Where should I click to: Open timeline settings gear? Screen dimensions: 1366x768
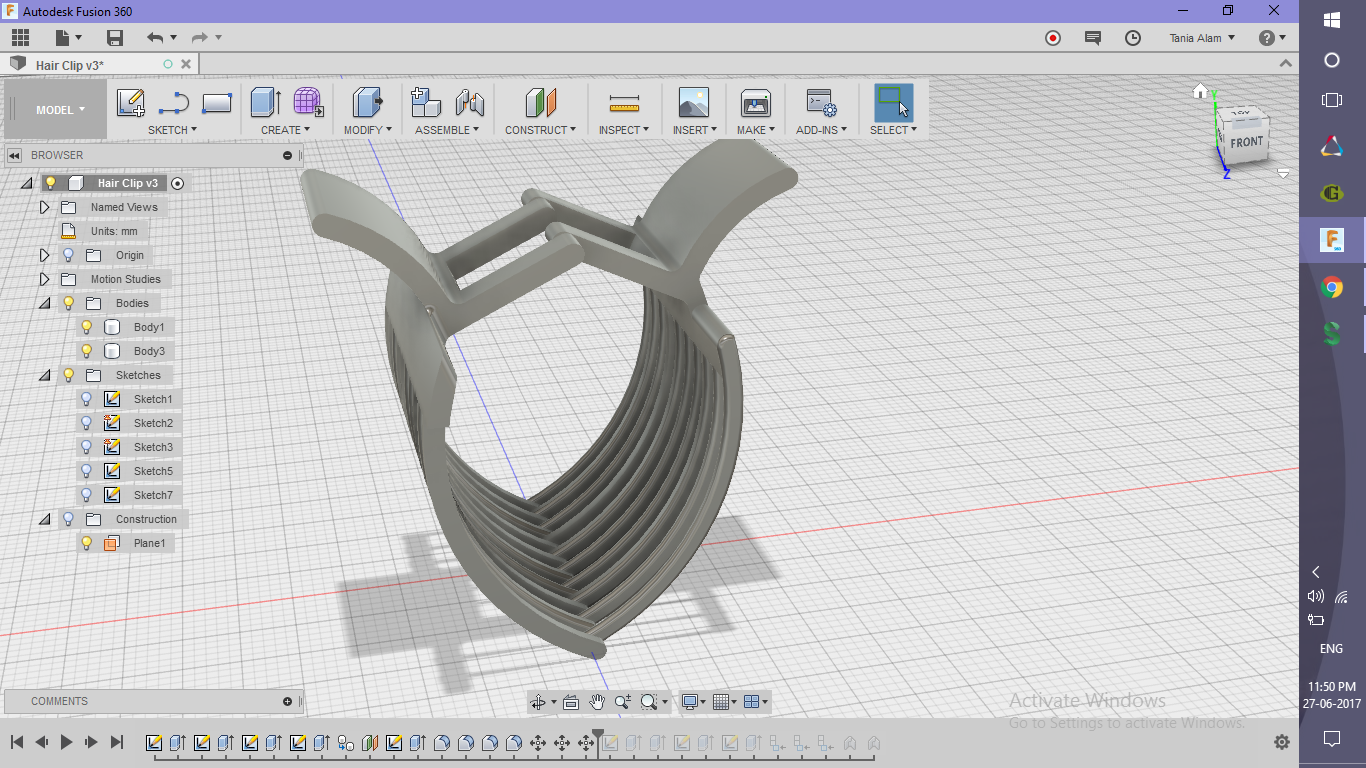1282,742
